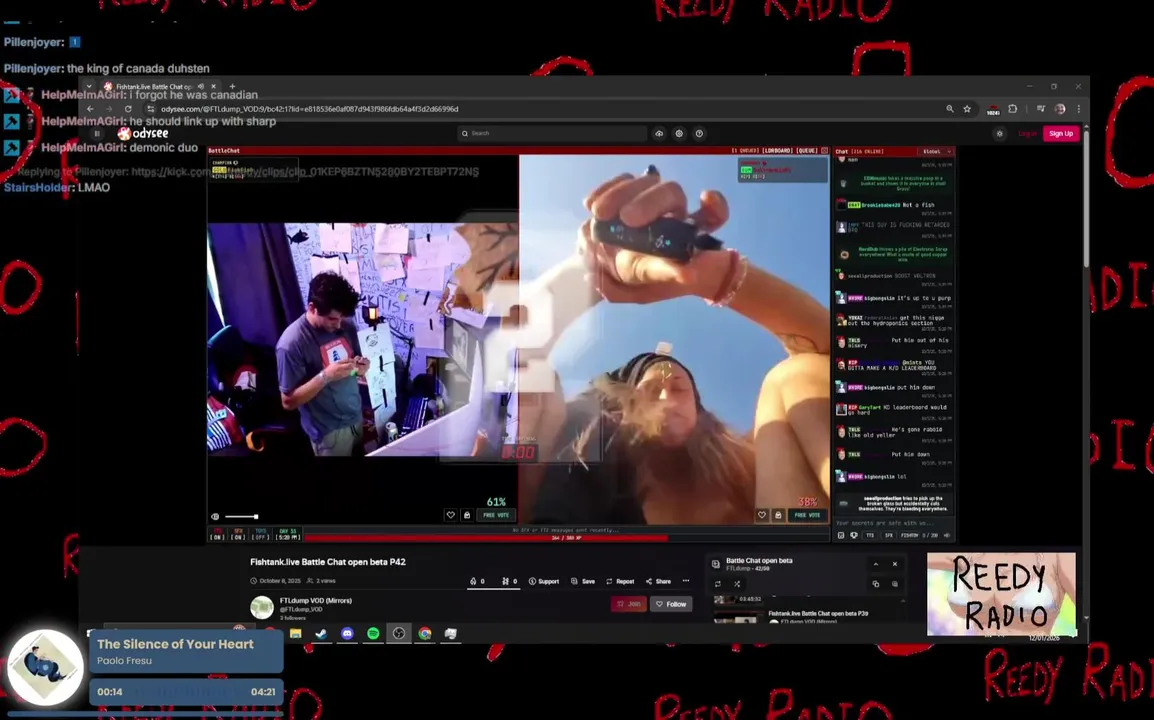The width and height of the screenshot is (1154, 720).
Task: Click the Repost button
Action: coord(620,581)
